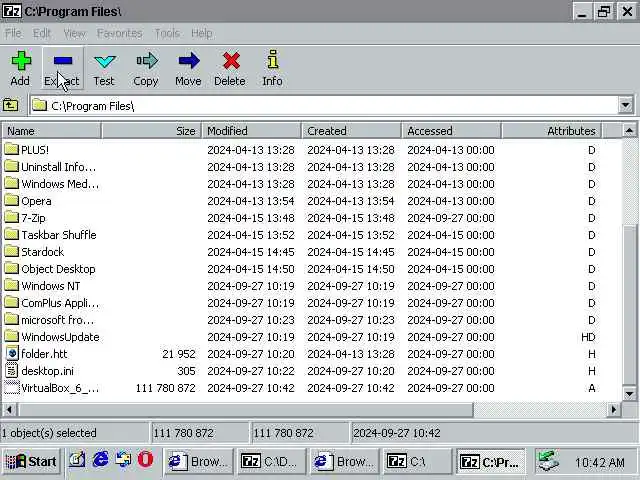Click the address path field
This screenshot has width=640, height=480.
point(324,106)
